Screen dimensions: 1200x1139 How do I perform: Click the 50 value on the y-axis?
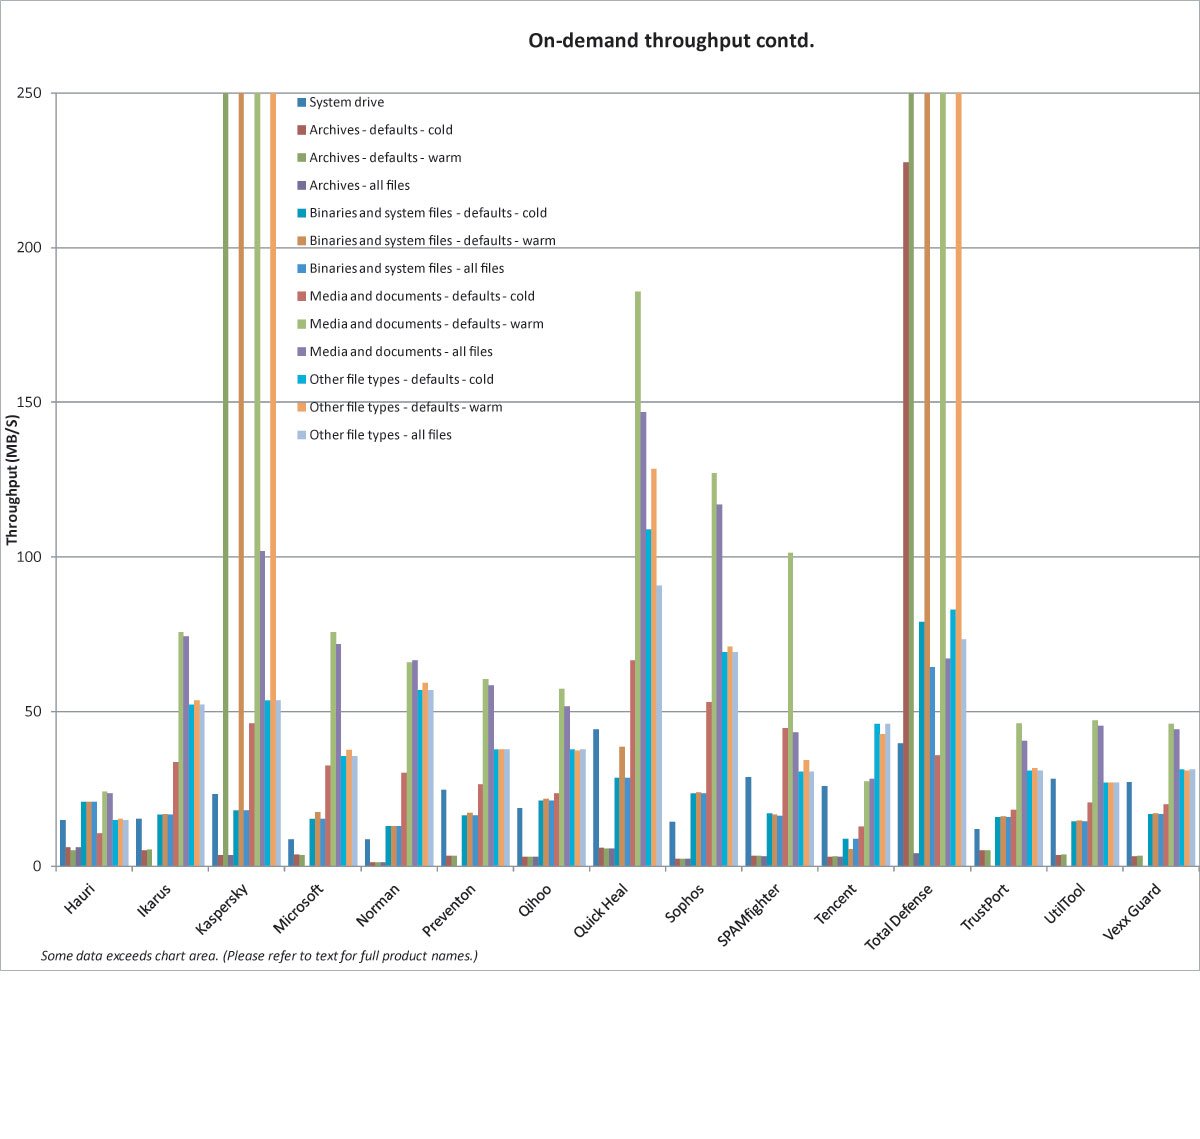click(x=33, y=712)
